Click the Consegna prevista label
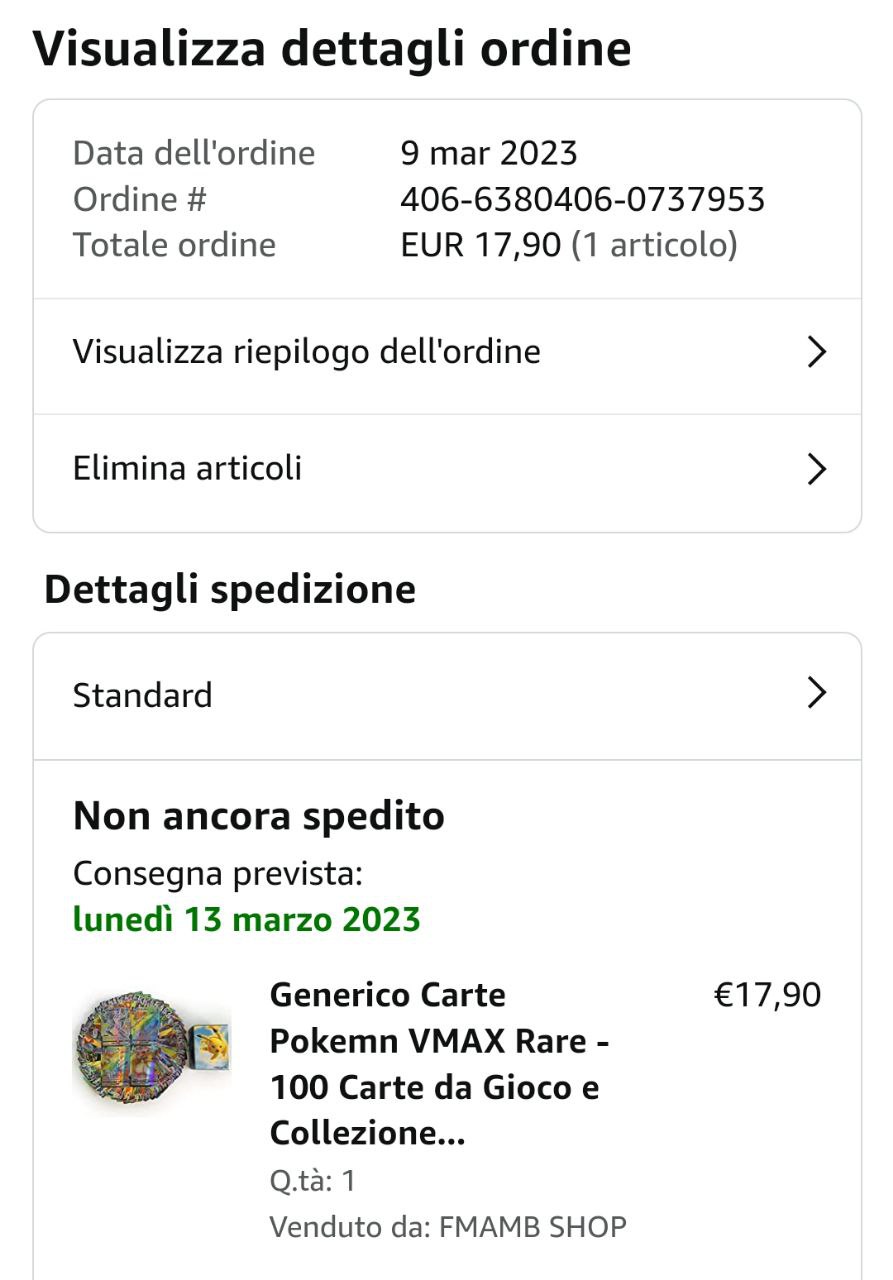This screenshot has height=1280, width=893. [218, 874]
